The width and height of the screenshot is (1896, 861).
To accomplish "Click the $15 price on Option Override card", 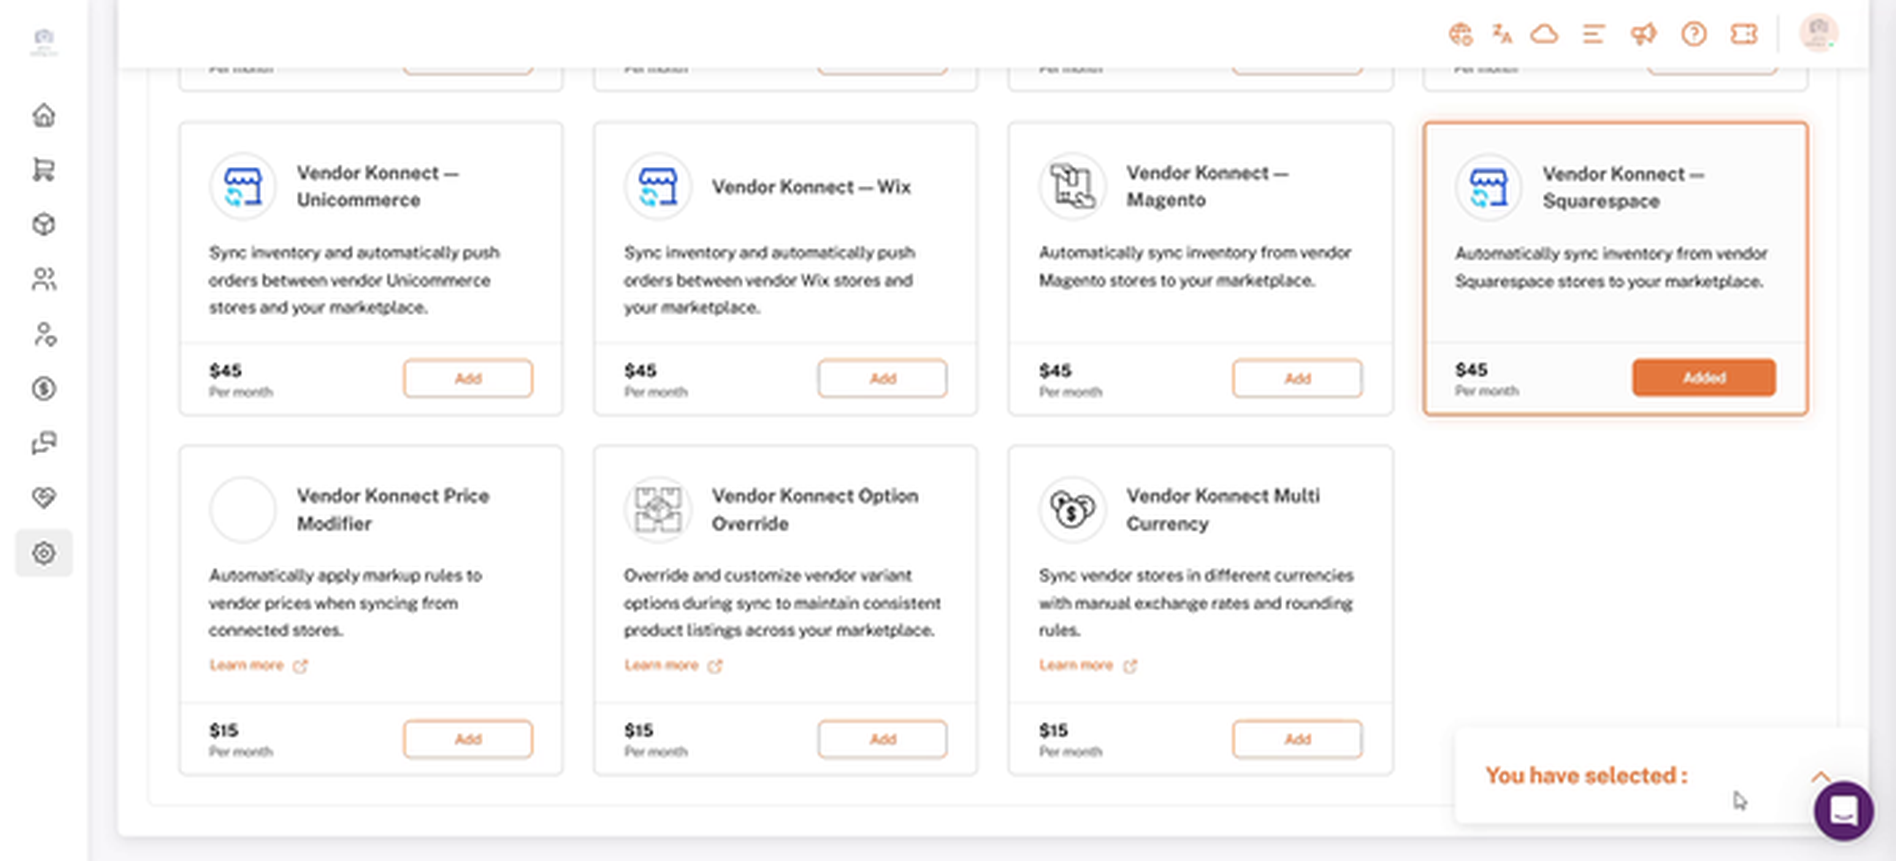I will click(x=638, y=730).
